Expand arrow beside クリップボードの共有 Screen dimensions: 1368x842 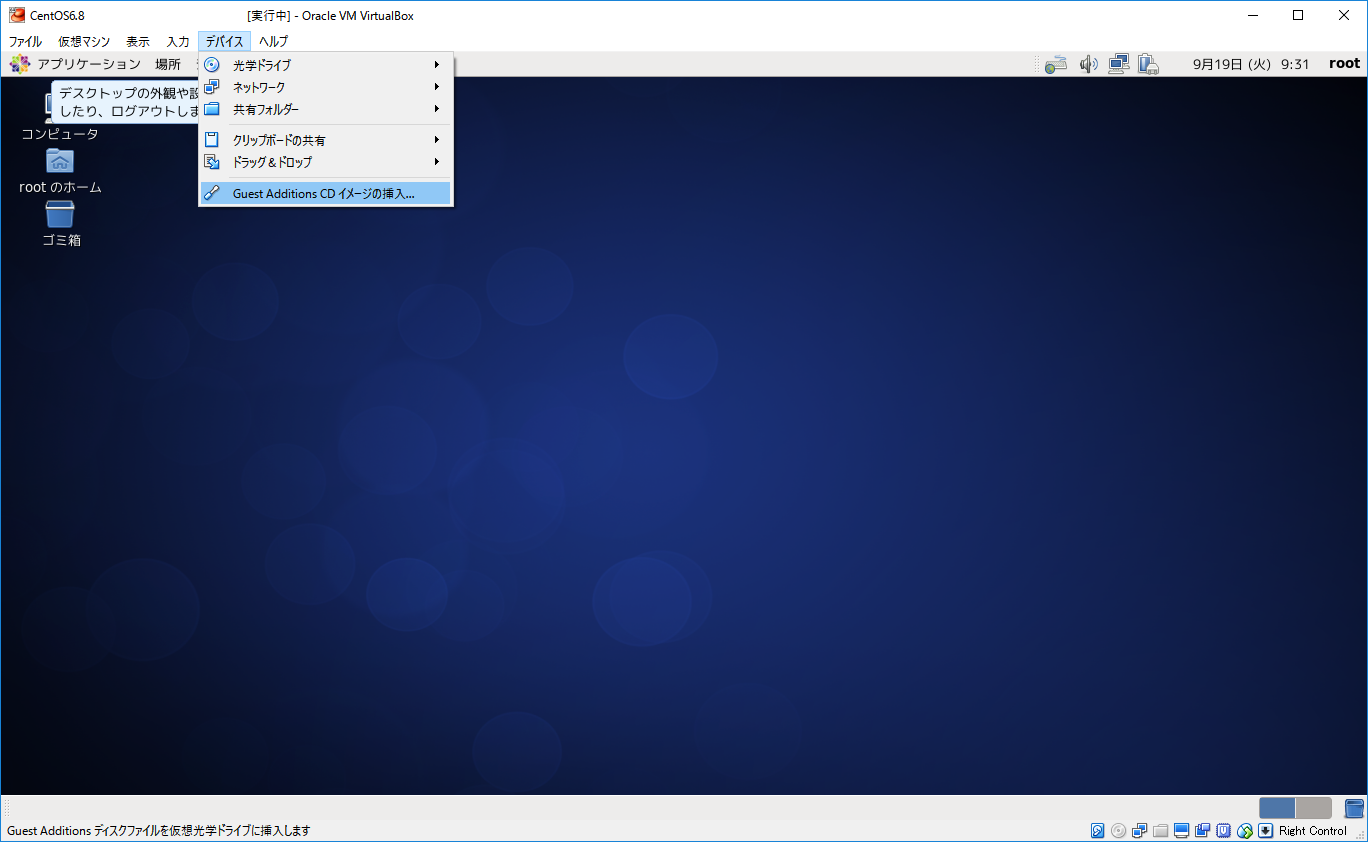[437, 140]
